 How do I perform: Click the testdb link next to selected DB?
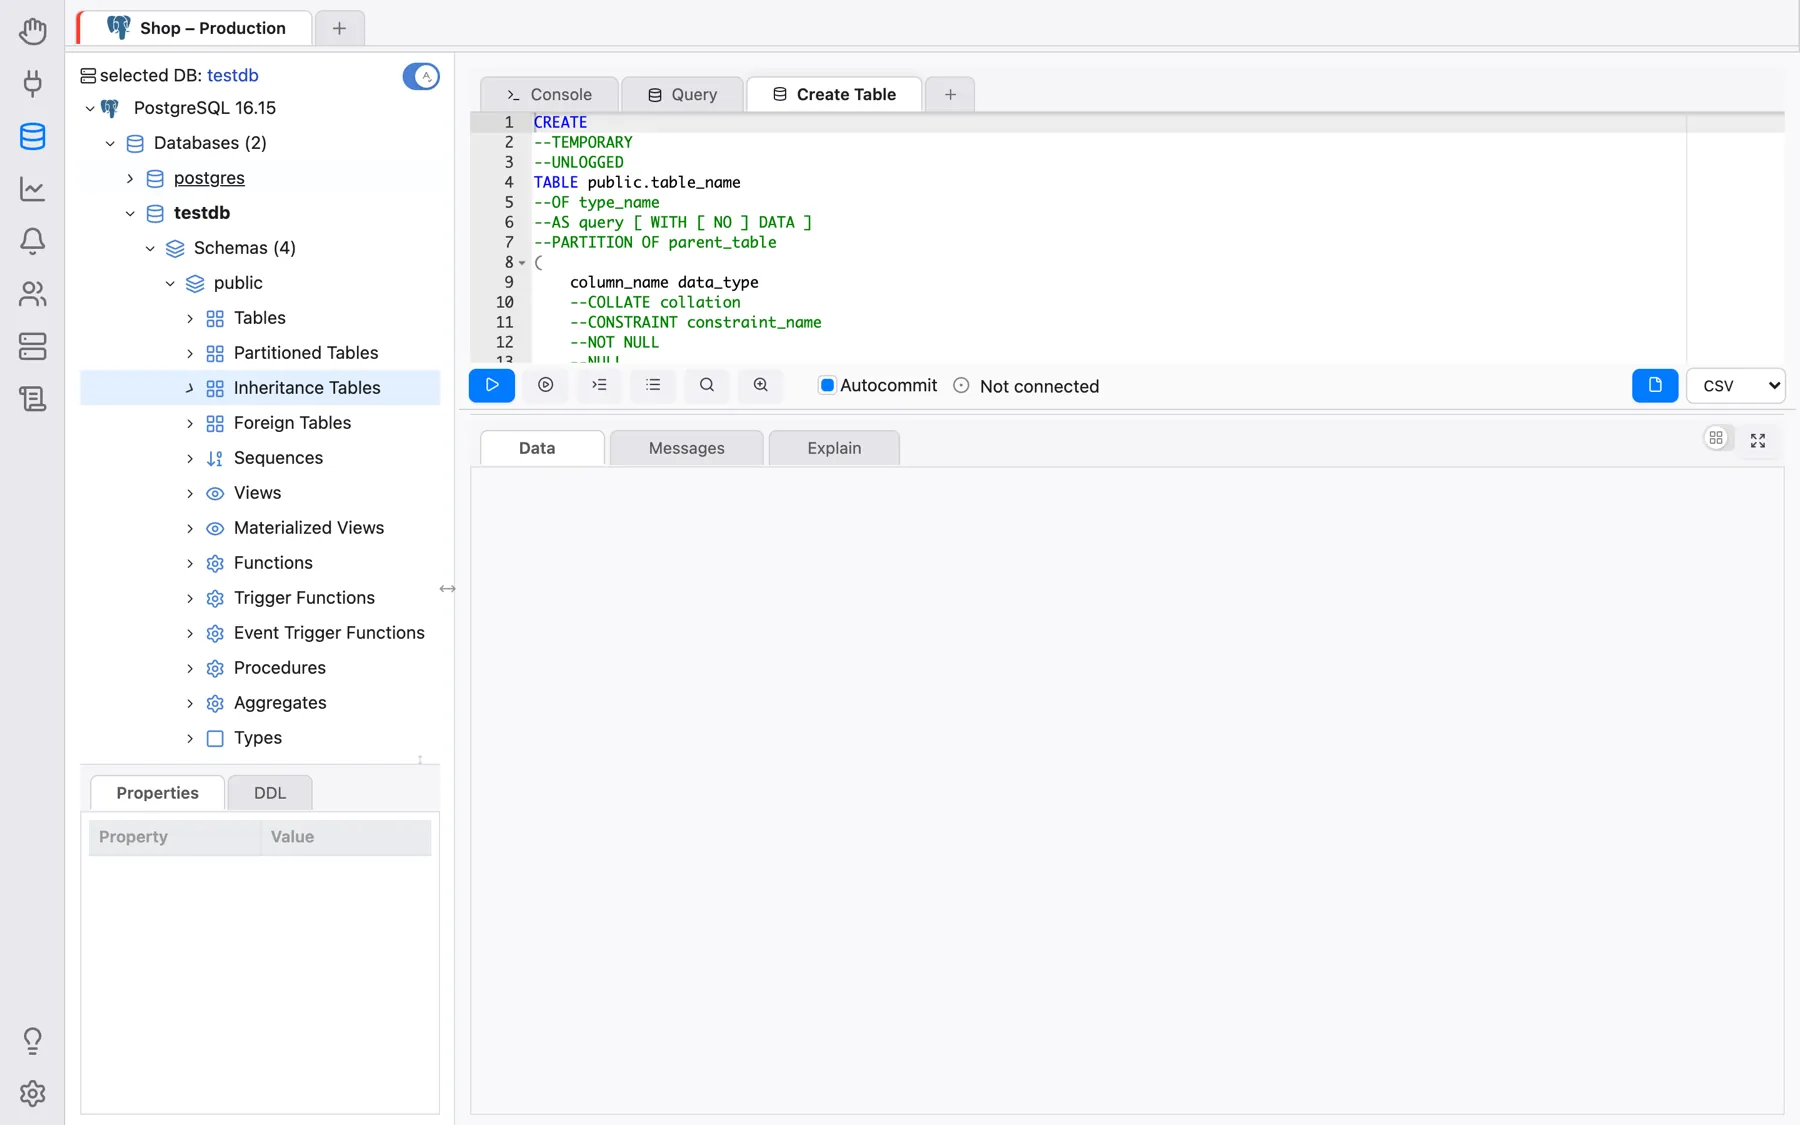pos(233,75)
